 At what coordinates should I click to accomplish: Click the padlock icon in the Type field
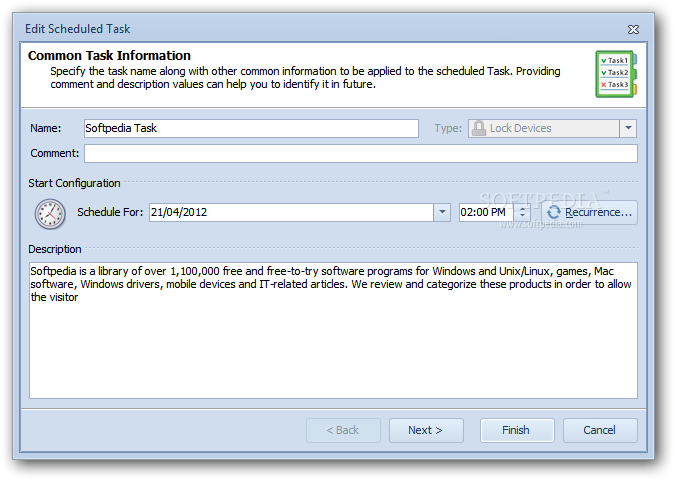479,128
